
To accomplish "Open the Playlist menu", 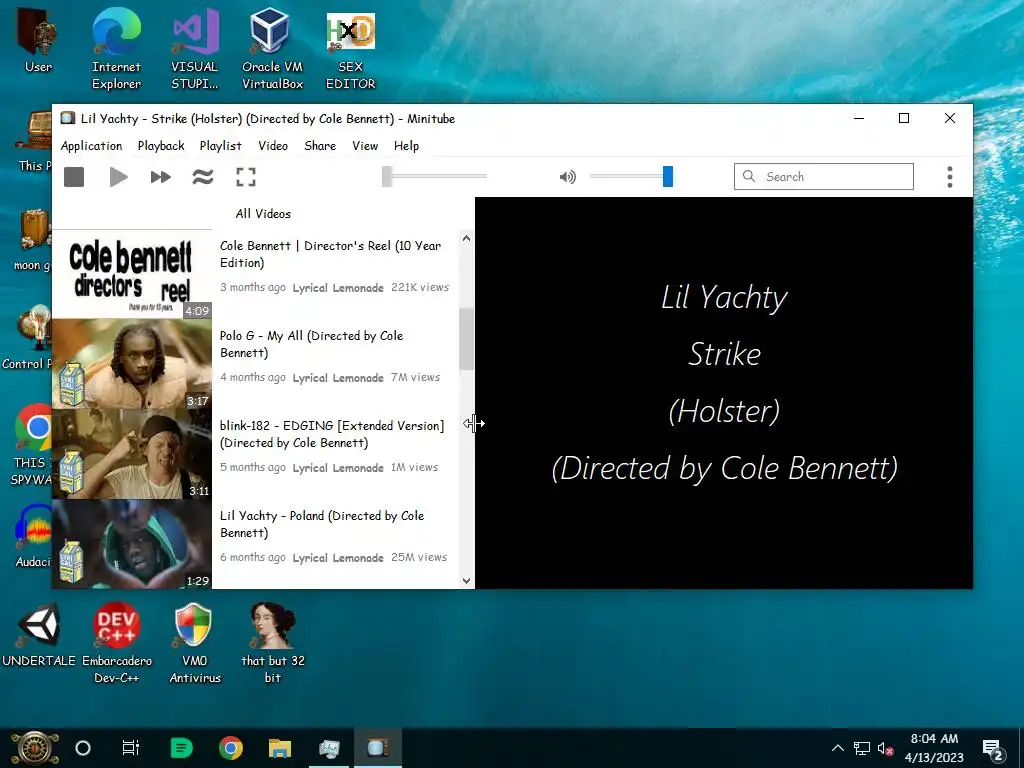I will tap(220, 146).
